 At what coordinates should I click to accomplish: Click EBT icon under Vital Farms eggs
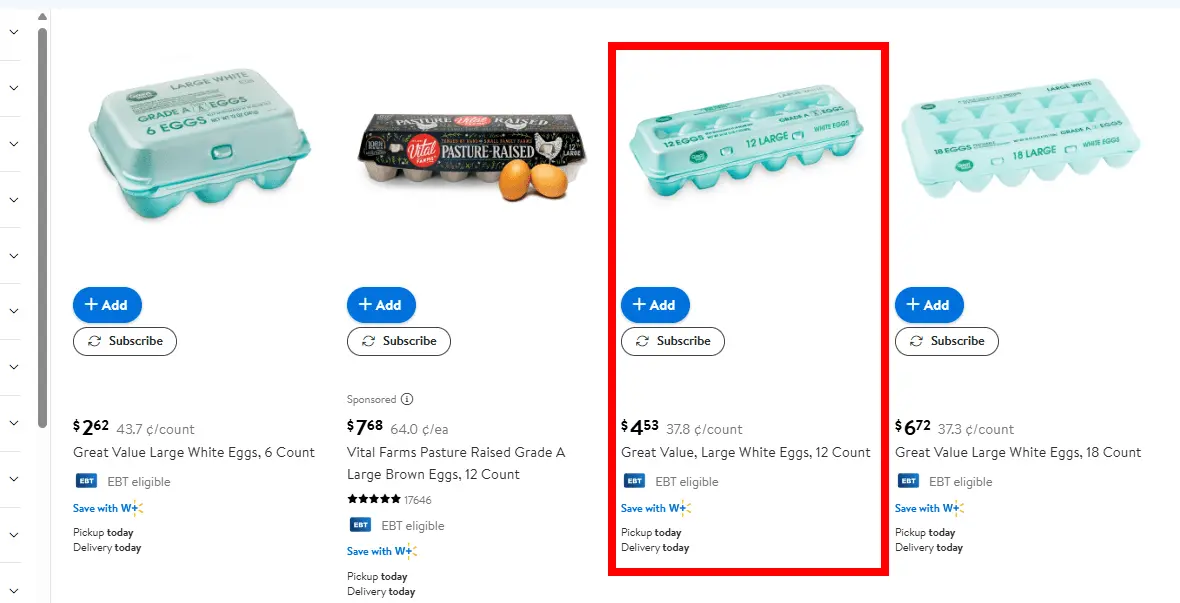point(360,525)
